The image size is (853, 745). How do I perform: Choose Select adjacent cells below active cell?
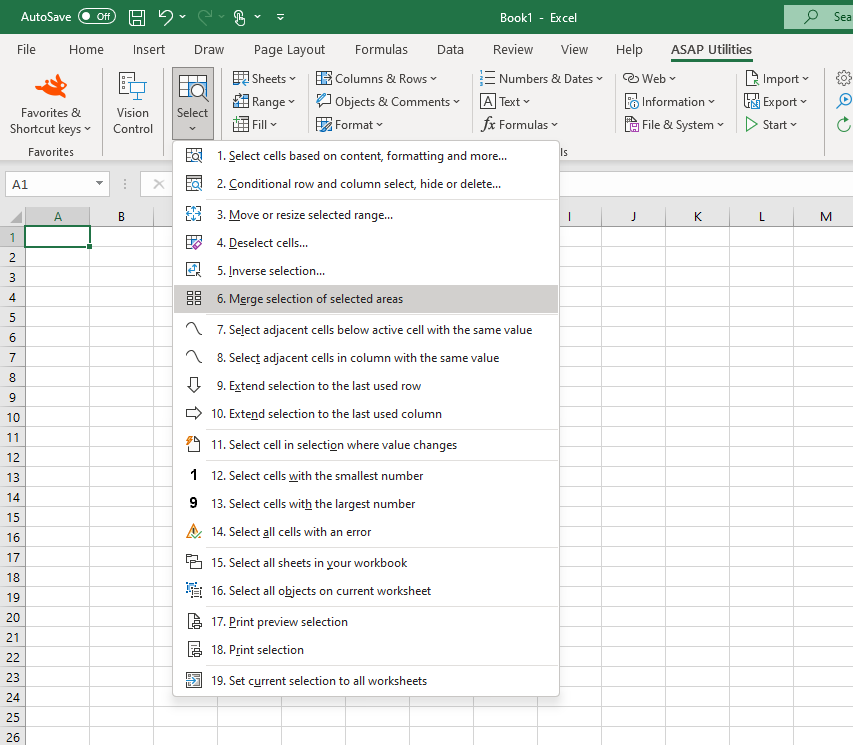(x=366, y=330)
